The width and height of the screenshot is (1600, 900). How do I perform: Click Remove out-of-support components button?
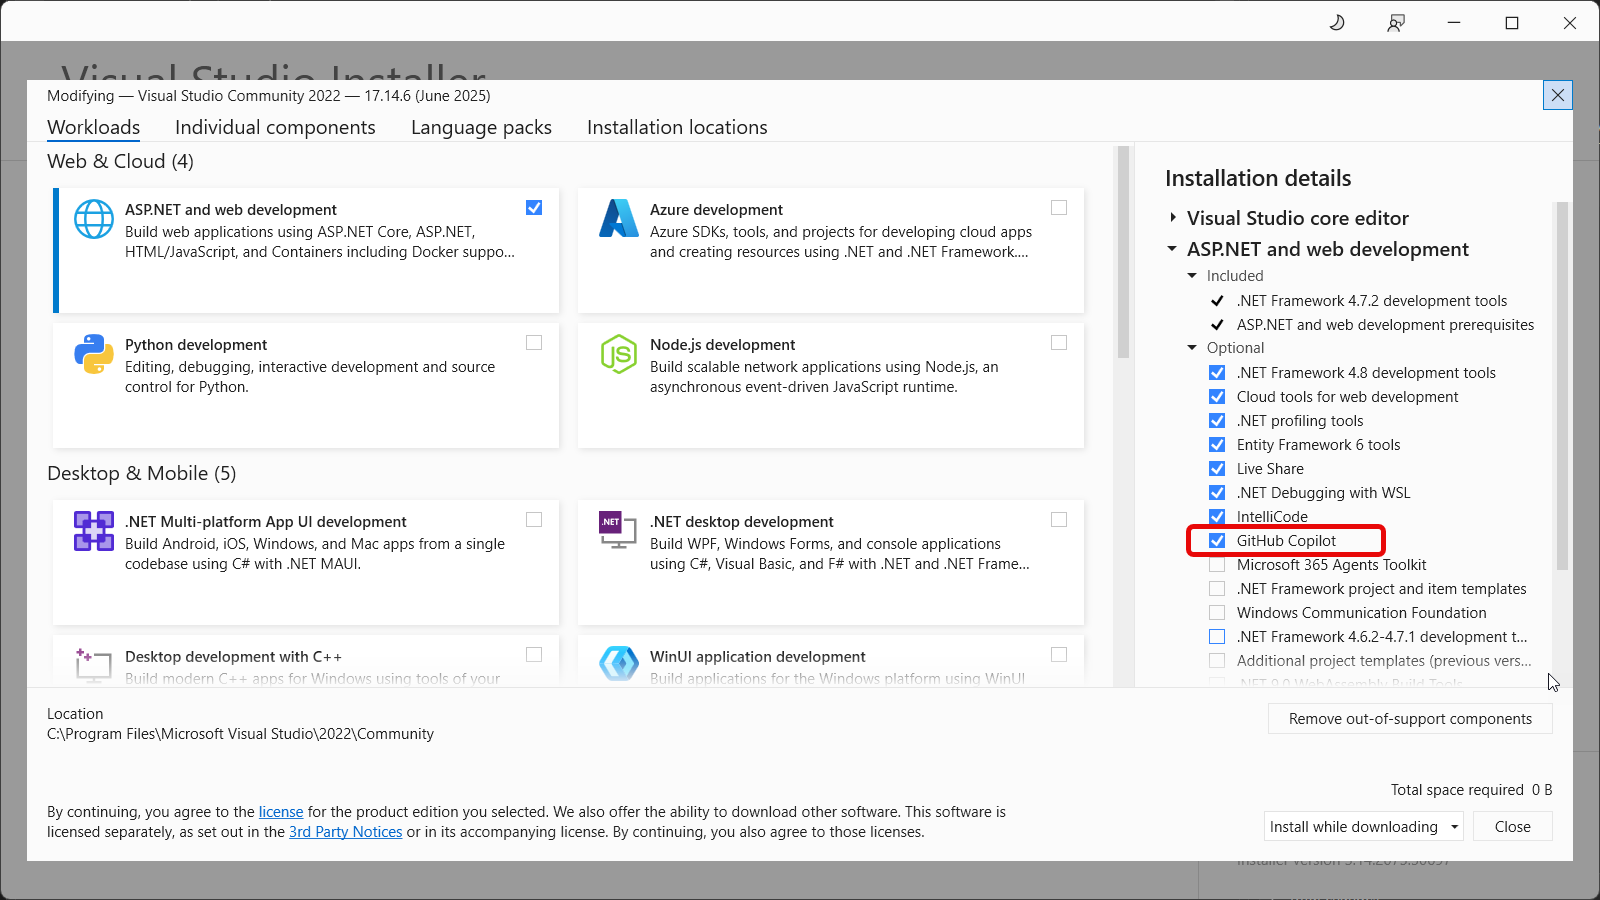tap(1410, 719)
